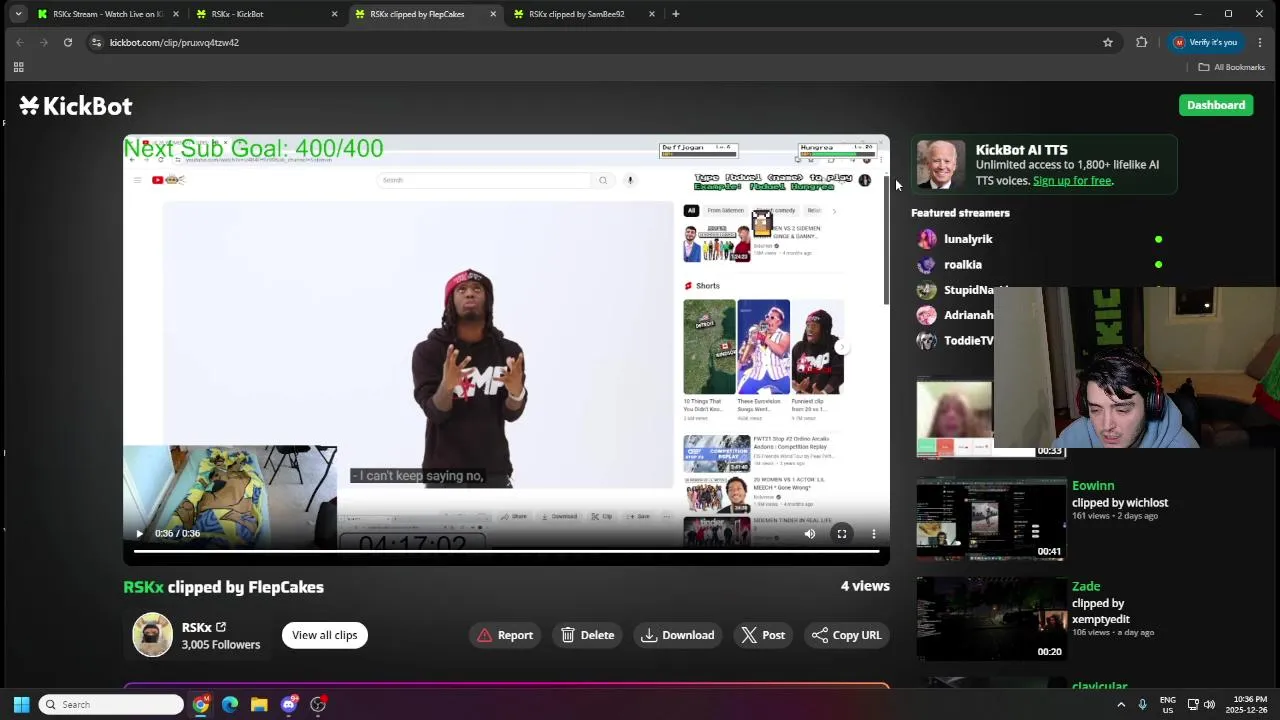1280x720 pixels.
Task: Switch to the RSKx - KickBot tab
Action: 265,14
